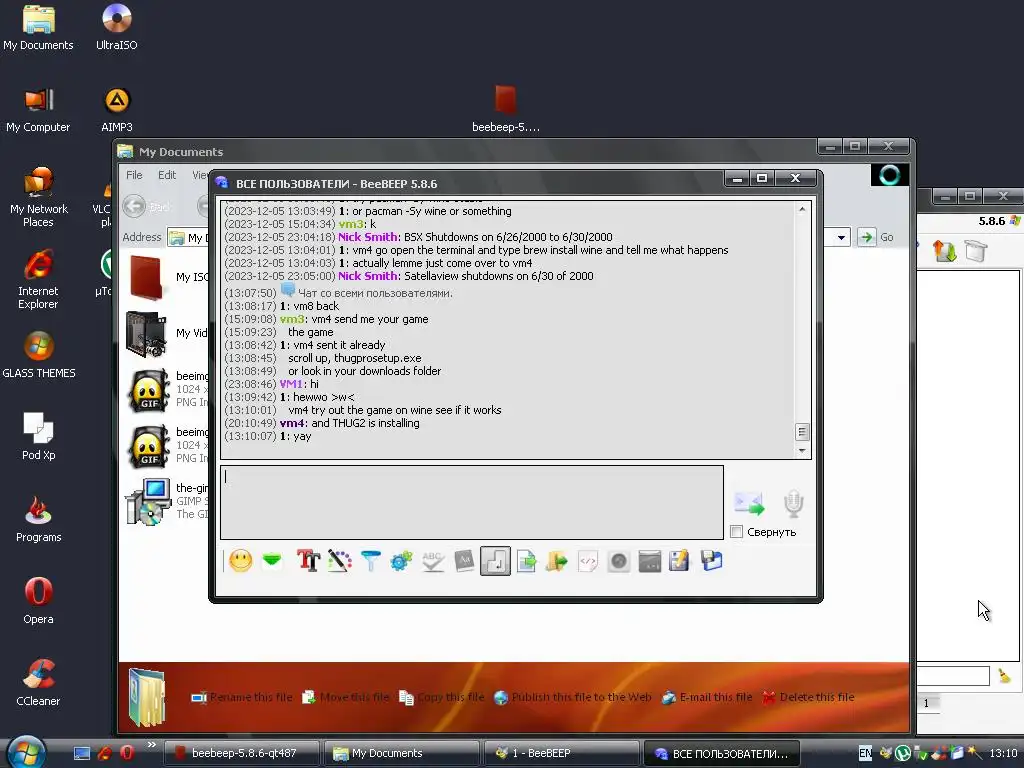Open chat settings with blue gears icon
1024x768 pixels.
(x=401, y=561)
